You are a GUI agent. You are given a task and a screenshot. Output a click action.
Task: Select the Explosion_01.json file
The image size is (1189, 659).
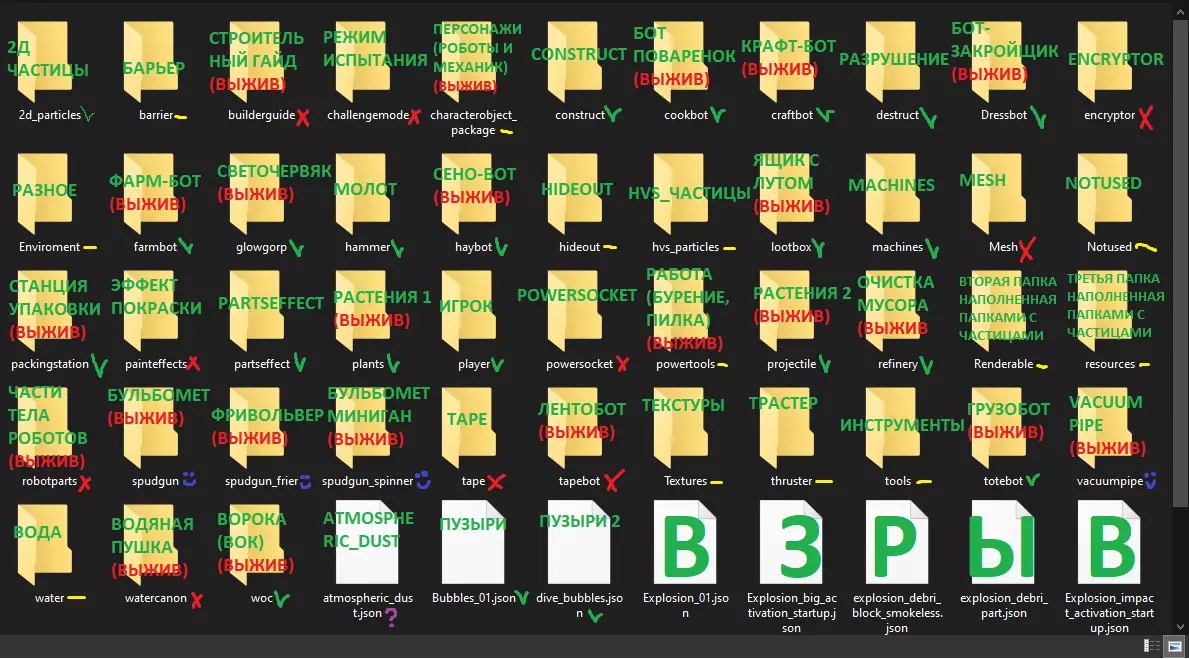coord(685,542)
